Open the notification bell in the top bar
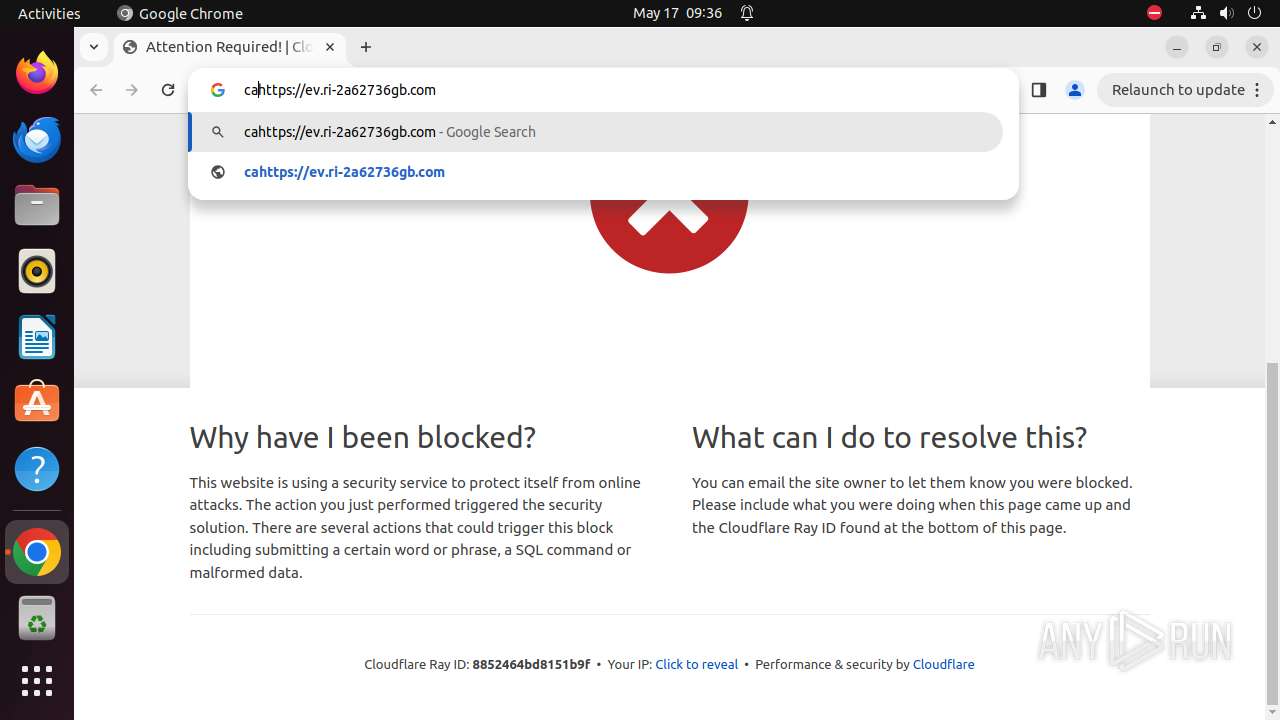 pos(747,13)
